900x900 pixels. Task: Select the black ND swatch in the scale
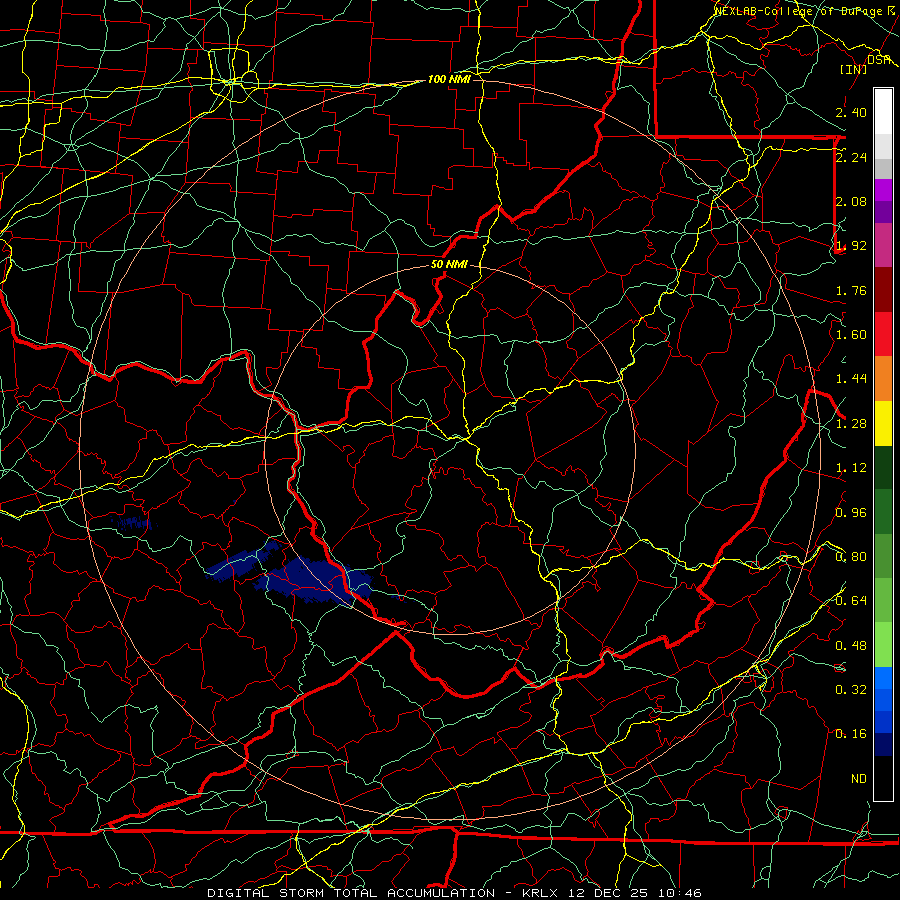(x=883, y=778)
